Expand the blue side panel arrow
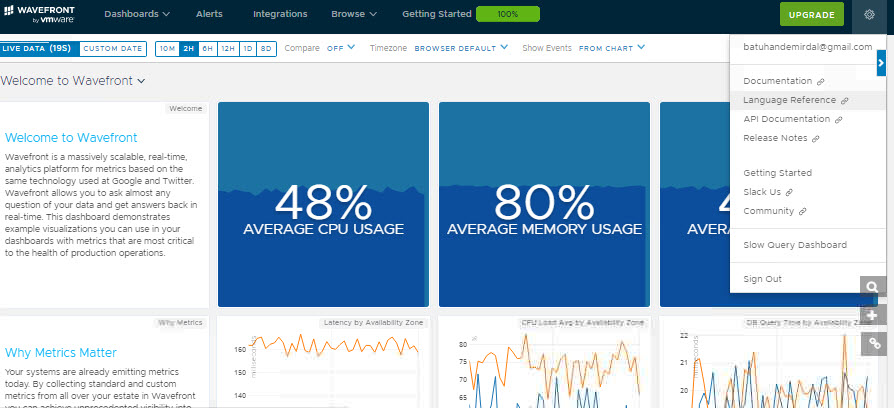The height and width of the screenshot is (408, 894). tap(881, 63)
